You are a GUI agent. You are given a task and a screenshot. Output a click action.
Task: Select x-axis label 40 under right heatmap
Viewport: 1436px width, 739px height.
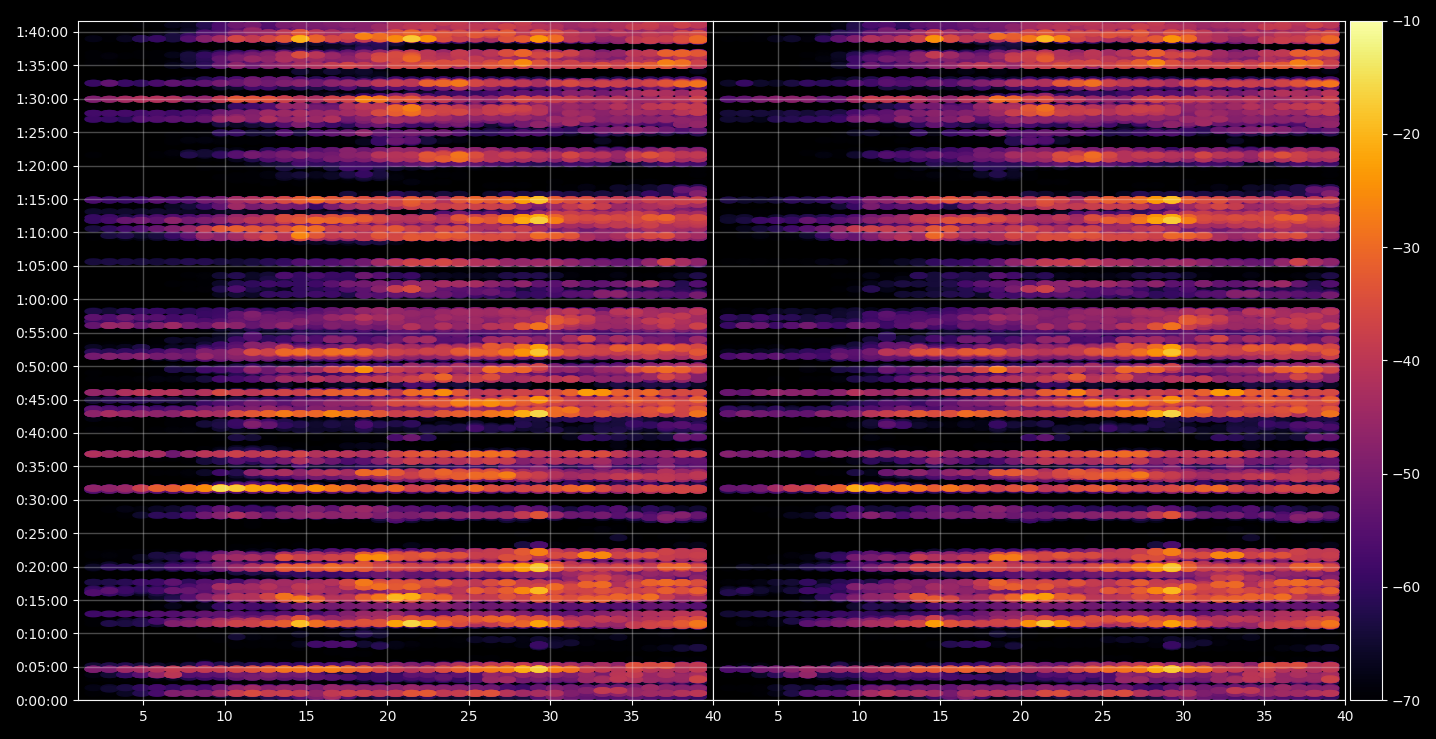[1345, 716]
